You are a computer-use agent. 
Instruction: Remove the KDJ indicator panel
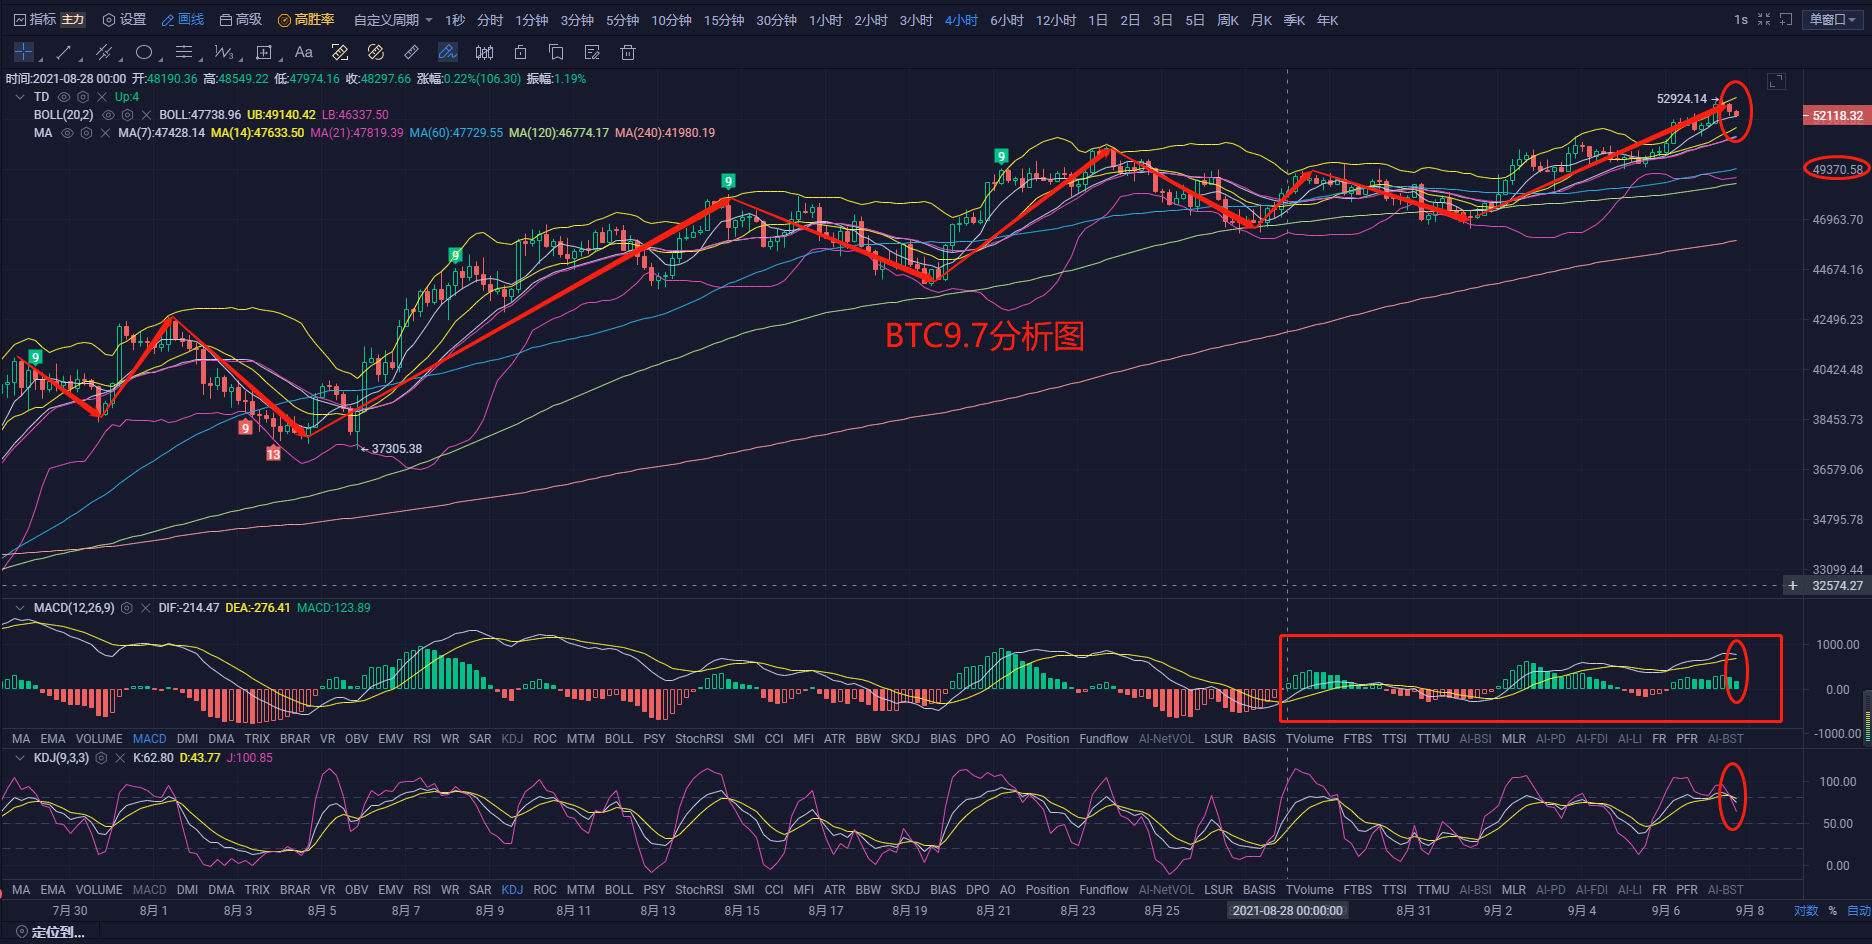120,758
